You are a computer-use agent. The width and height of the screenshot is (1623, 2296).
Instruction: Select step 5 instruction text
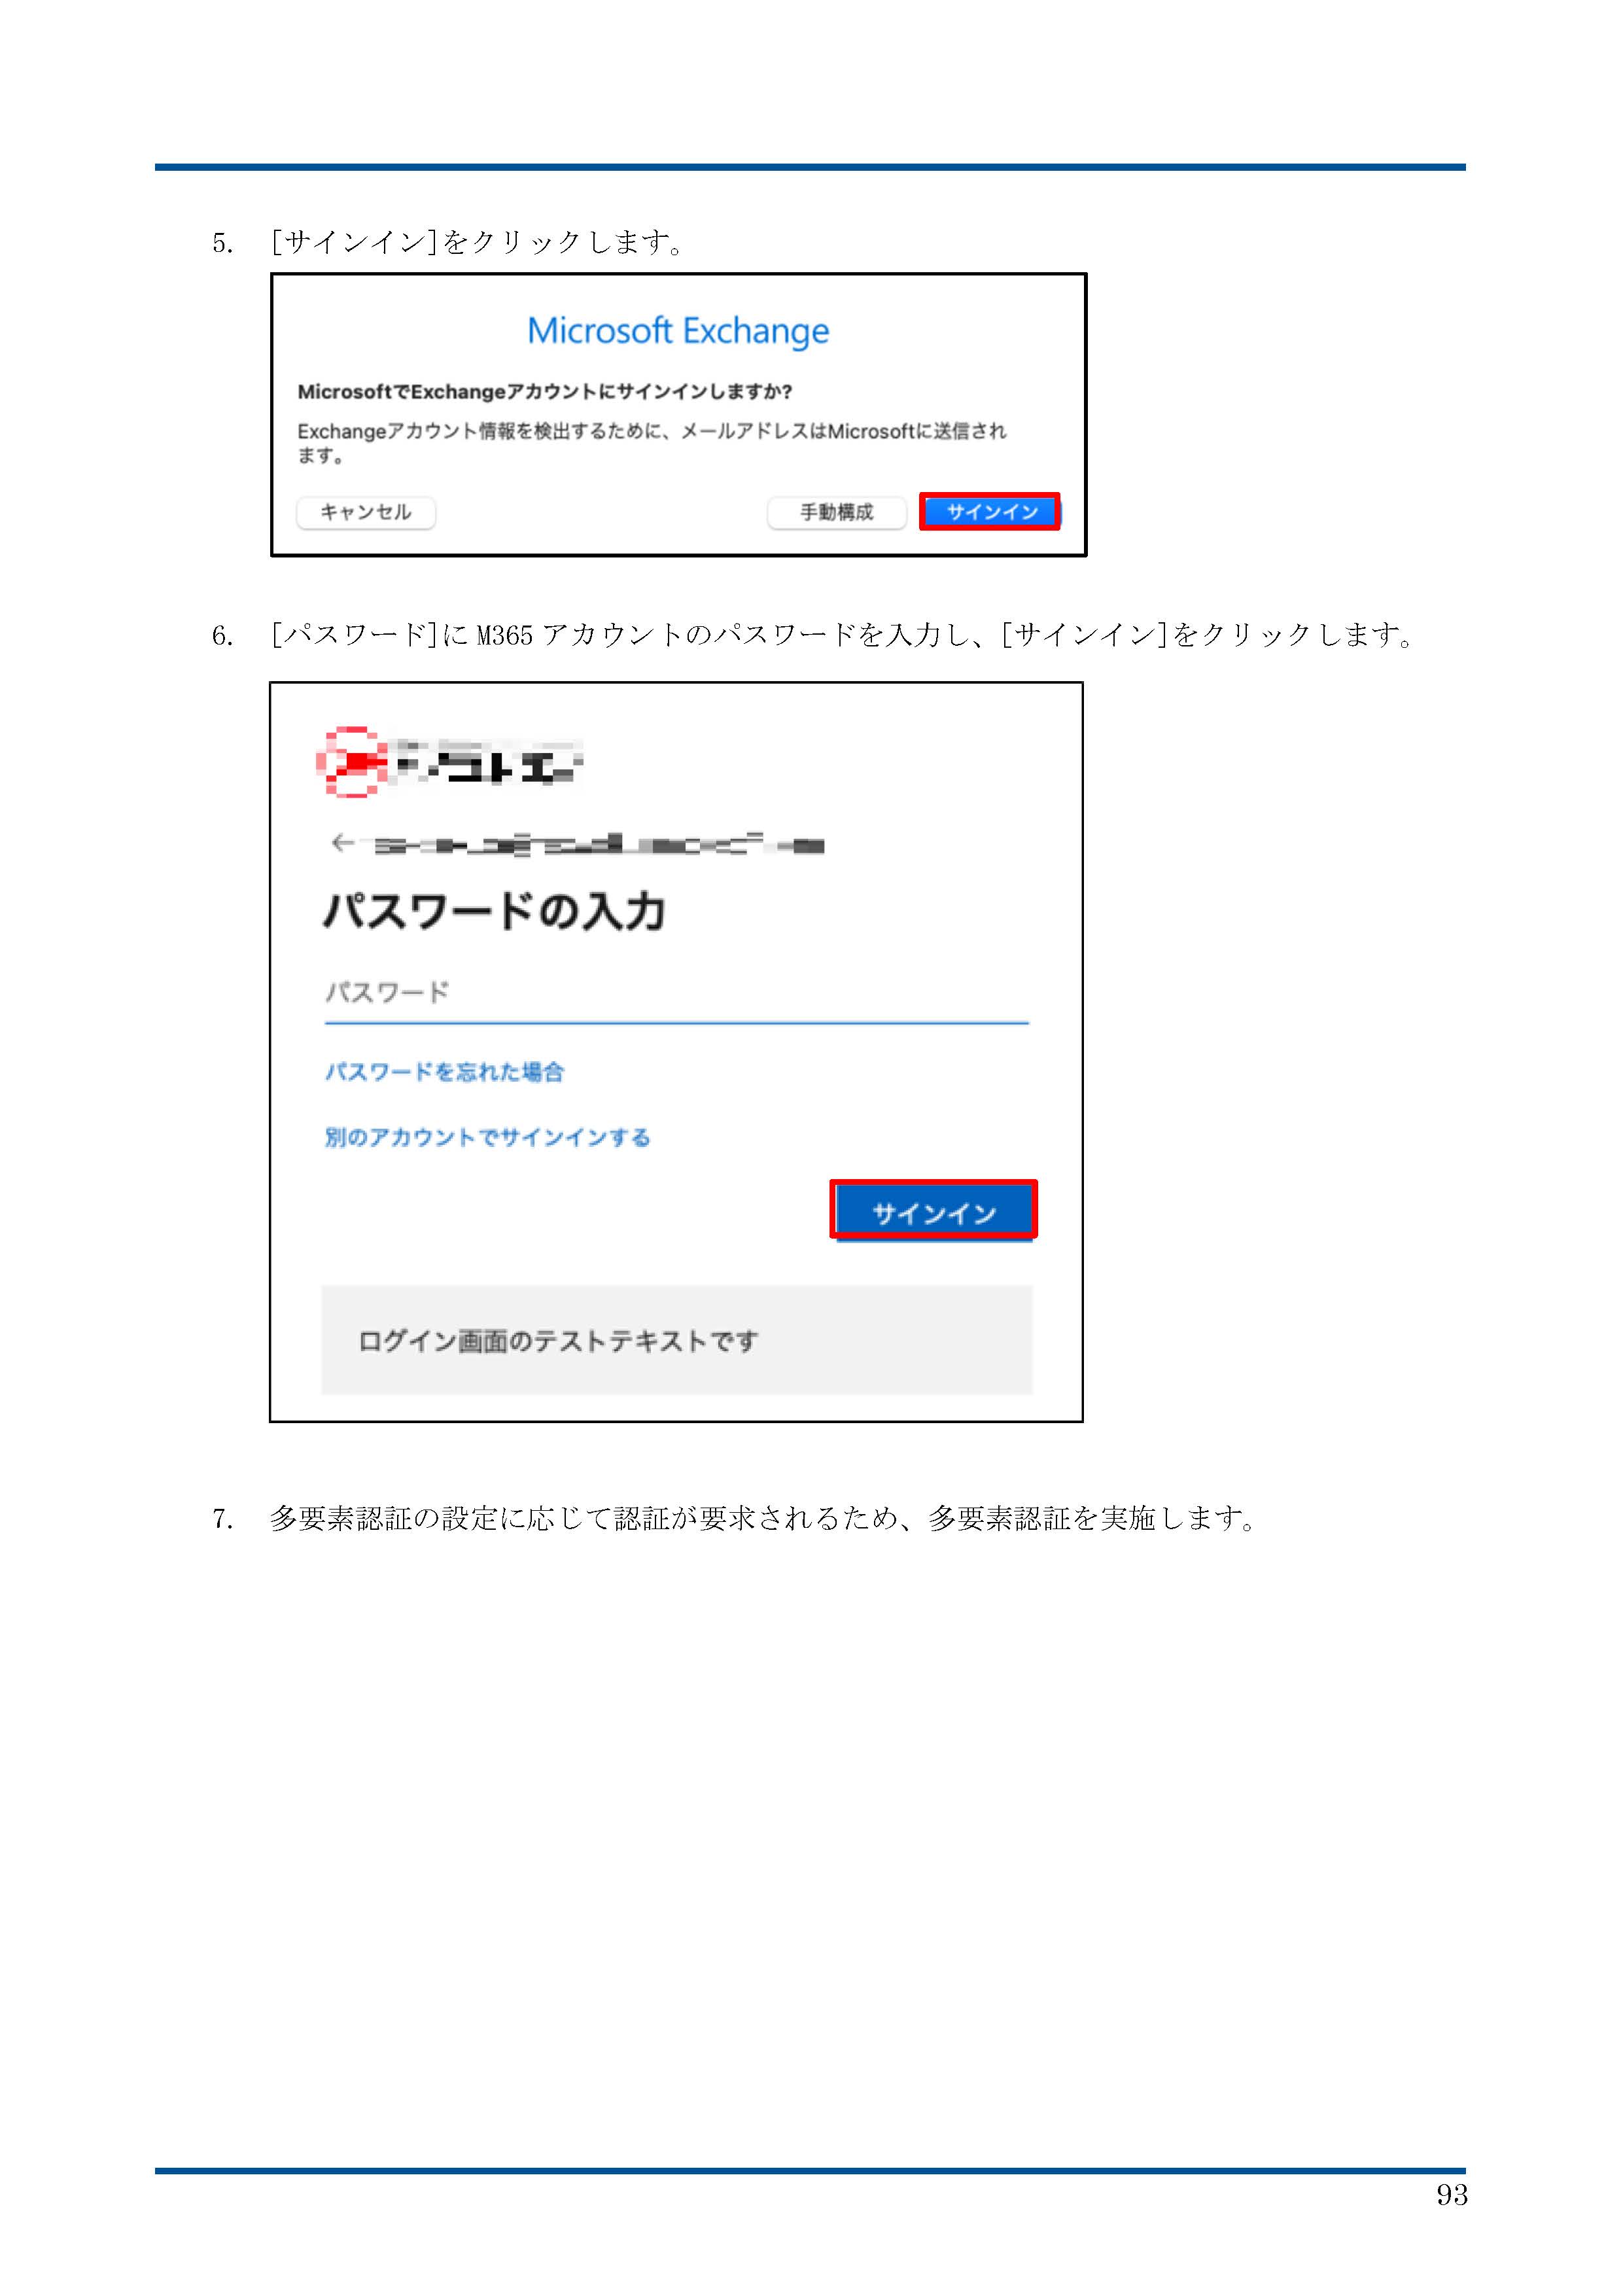click(478, 242)
